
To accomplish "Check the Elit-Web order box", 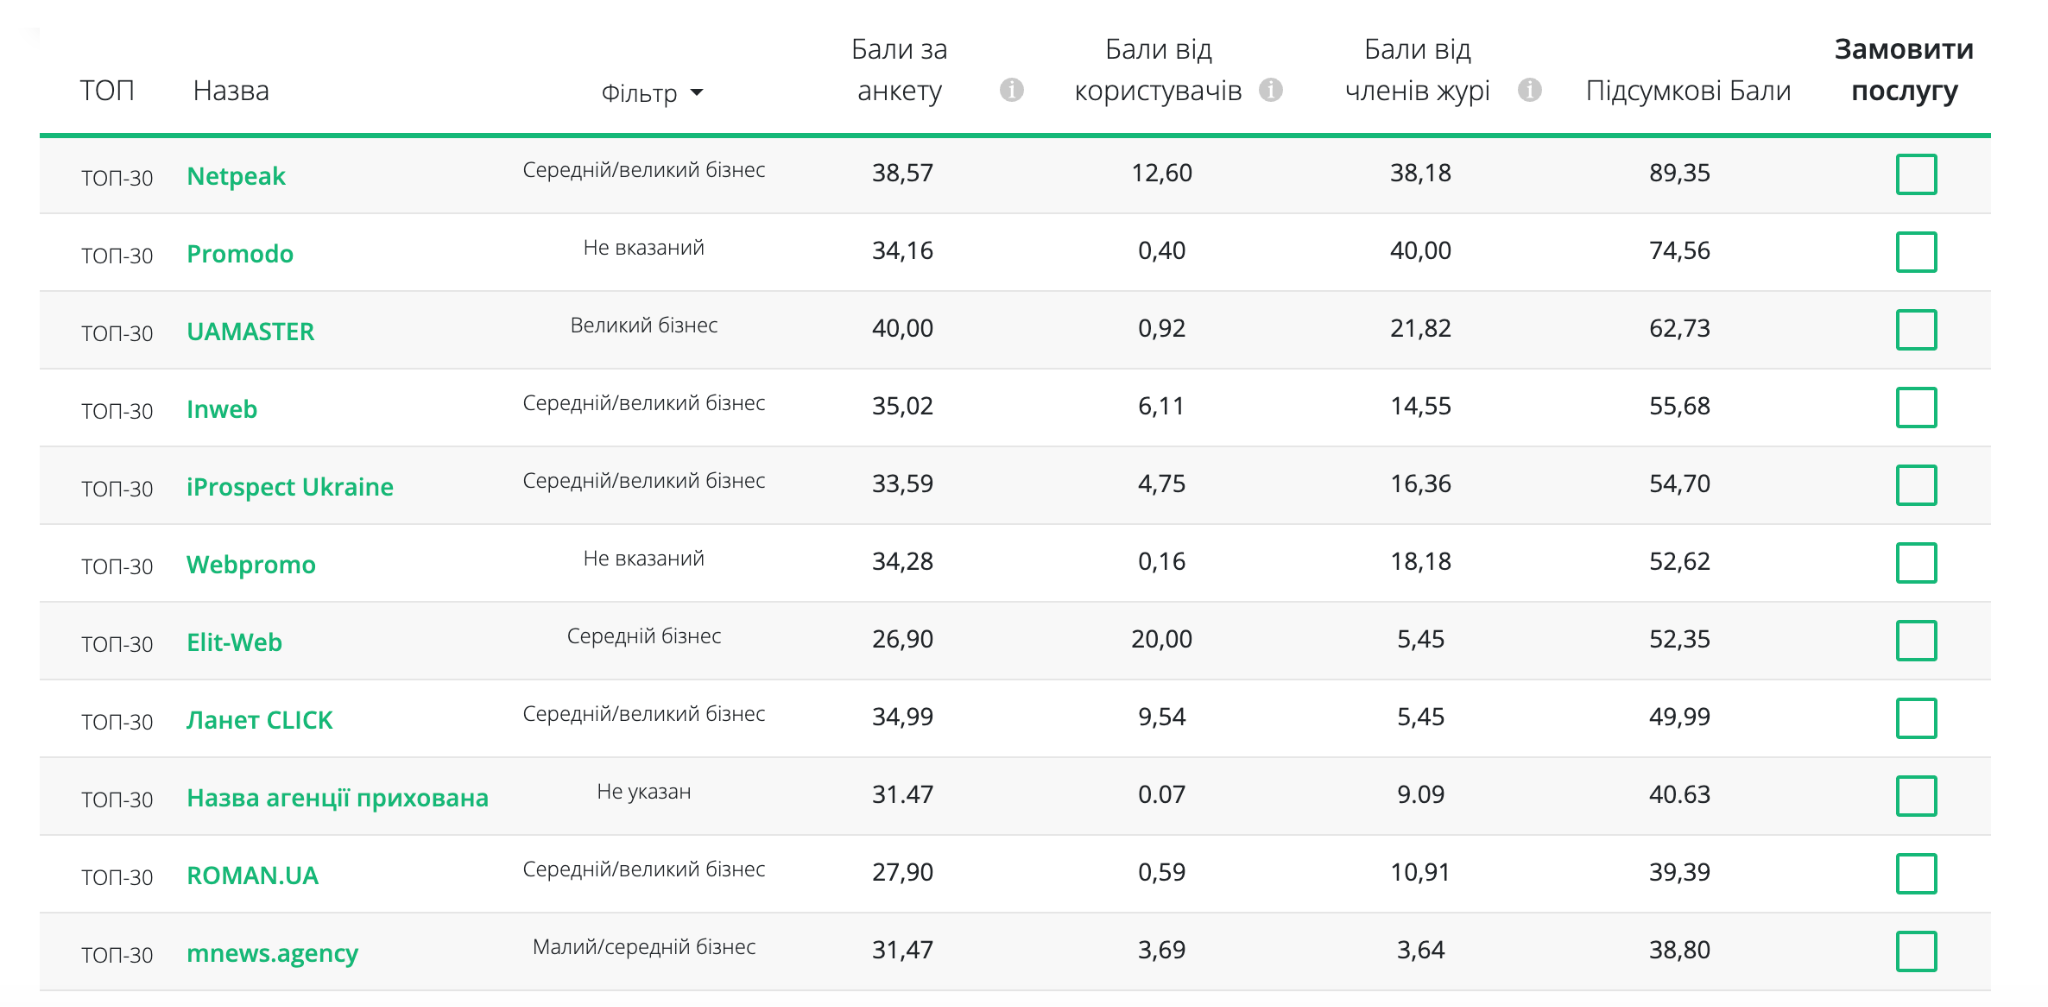I will (1916, 640).
